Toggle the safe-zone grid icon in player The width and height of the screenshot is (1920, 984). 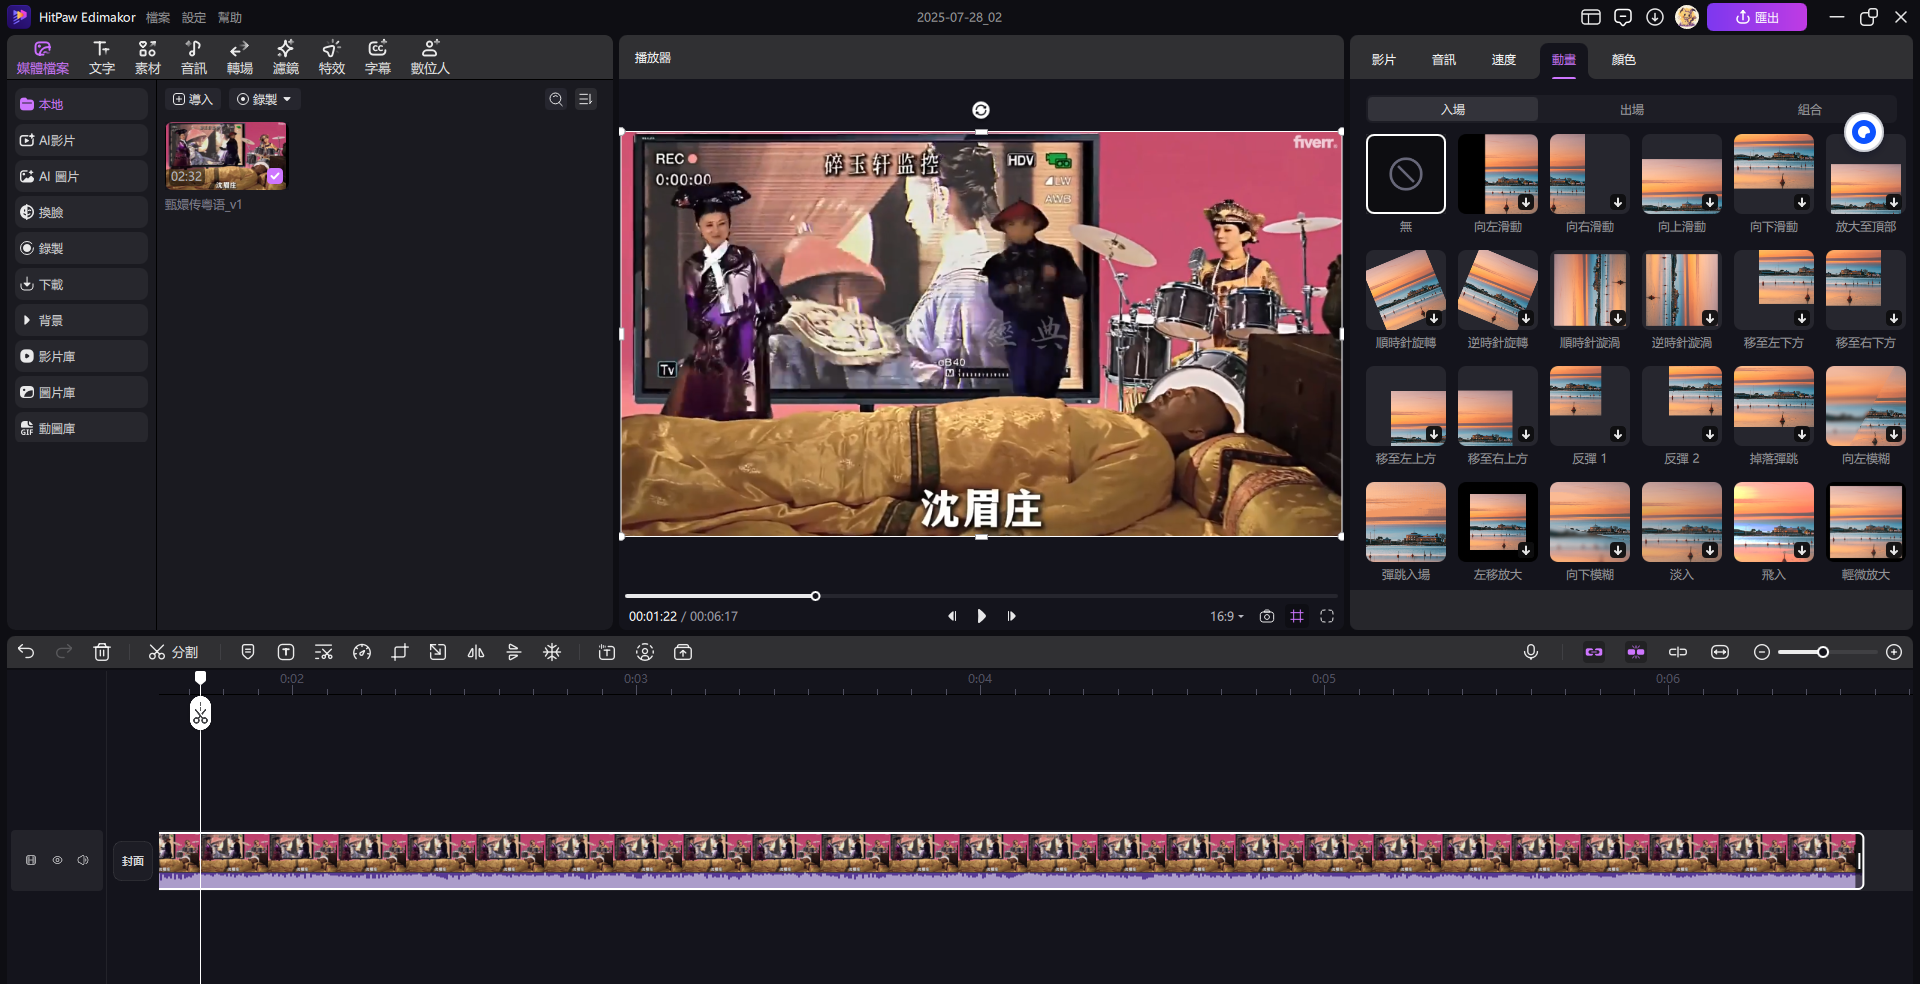(1297, 616)
